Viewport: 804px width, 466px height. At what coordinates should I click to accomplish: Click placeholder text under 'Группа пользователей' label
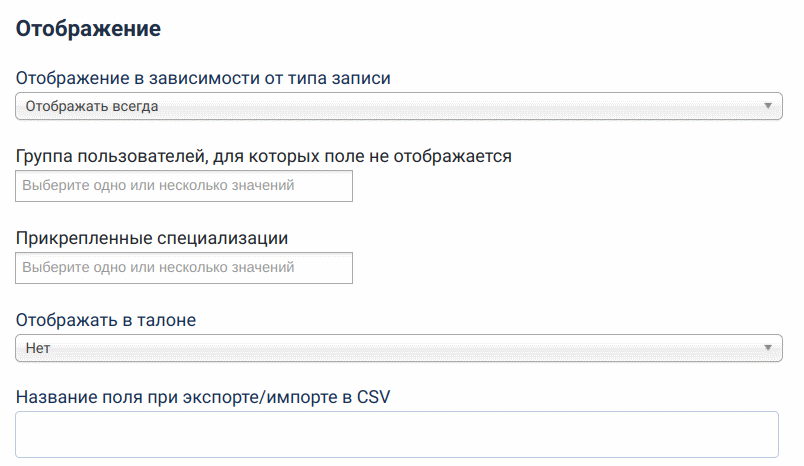tap(158, 186)
